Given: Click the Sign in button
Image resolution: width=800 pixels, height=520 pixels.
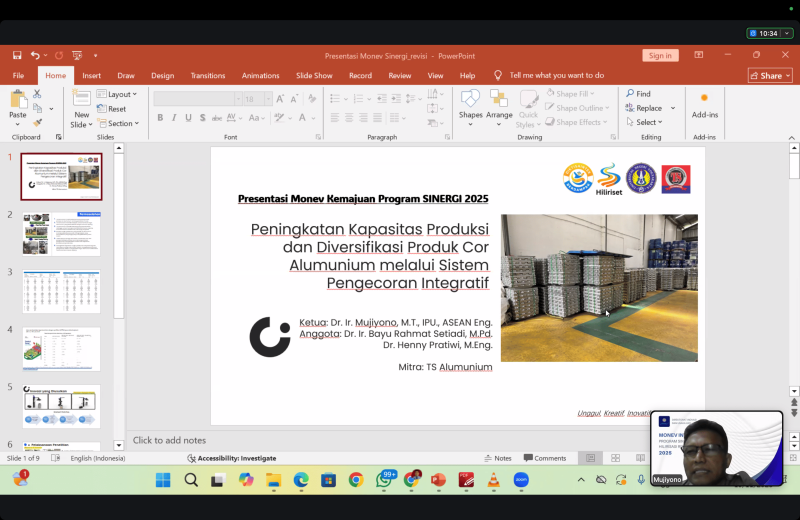Looking at the screenshot, I should [660, 56].
